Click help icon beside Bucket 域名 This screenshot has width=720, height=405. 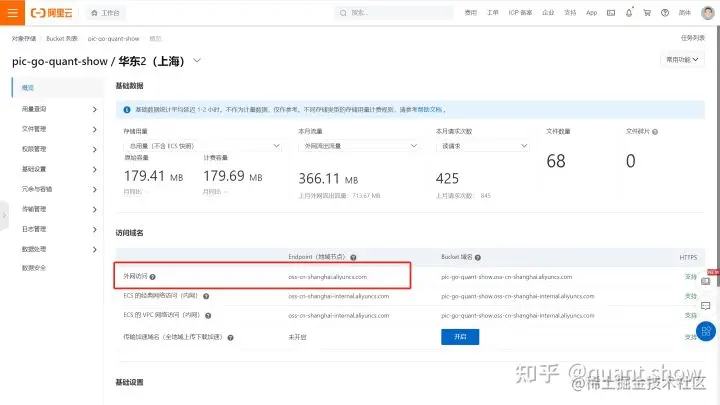tap(478, 258)
